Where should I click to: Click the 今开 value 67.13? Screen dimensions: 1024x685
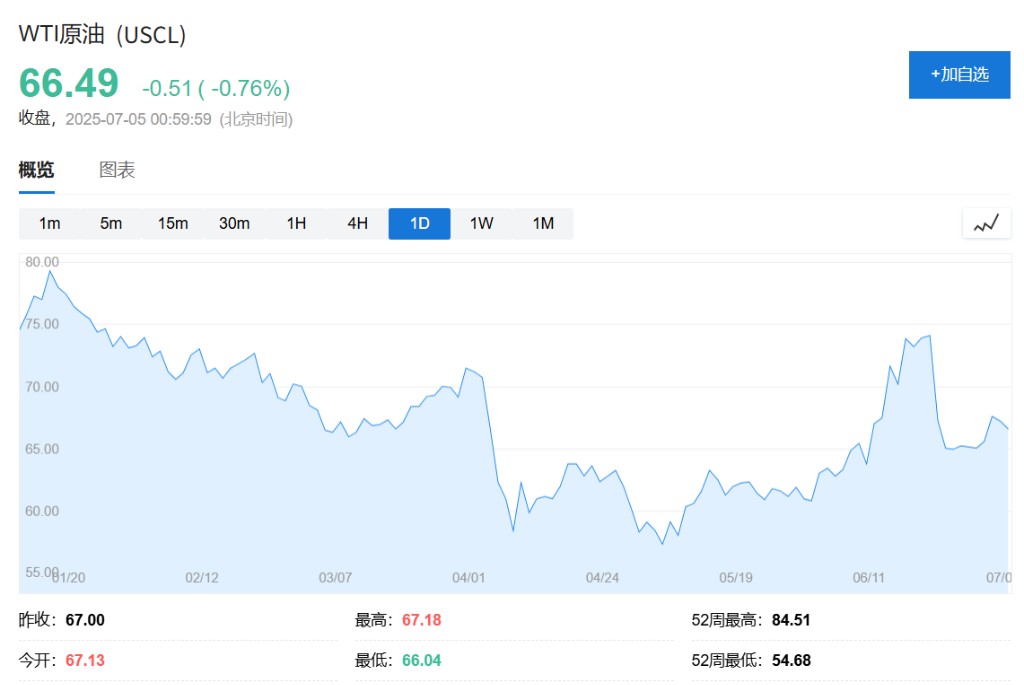pos(85,661)
